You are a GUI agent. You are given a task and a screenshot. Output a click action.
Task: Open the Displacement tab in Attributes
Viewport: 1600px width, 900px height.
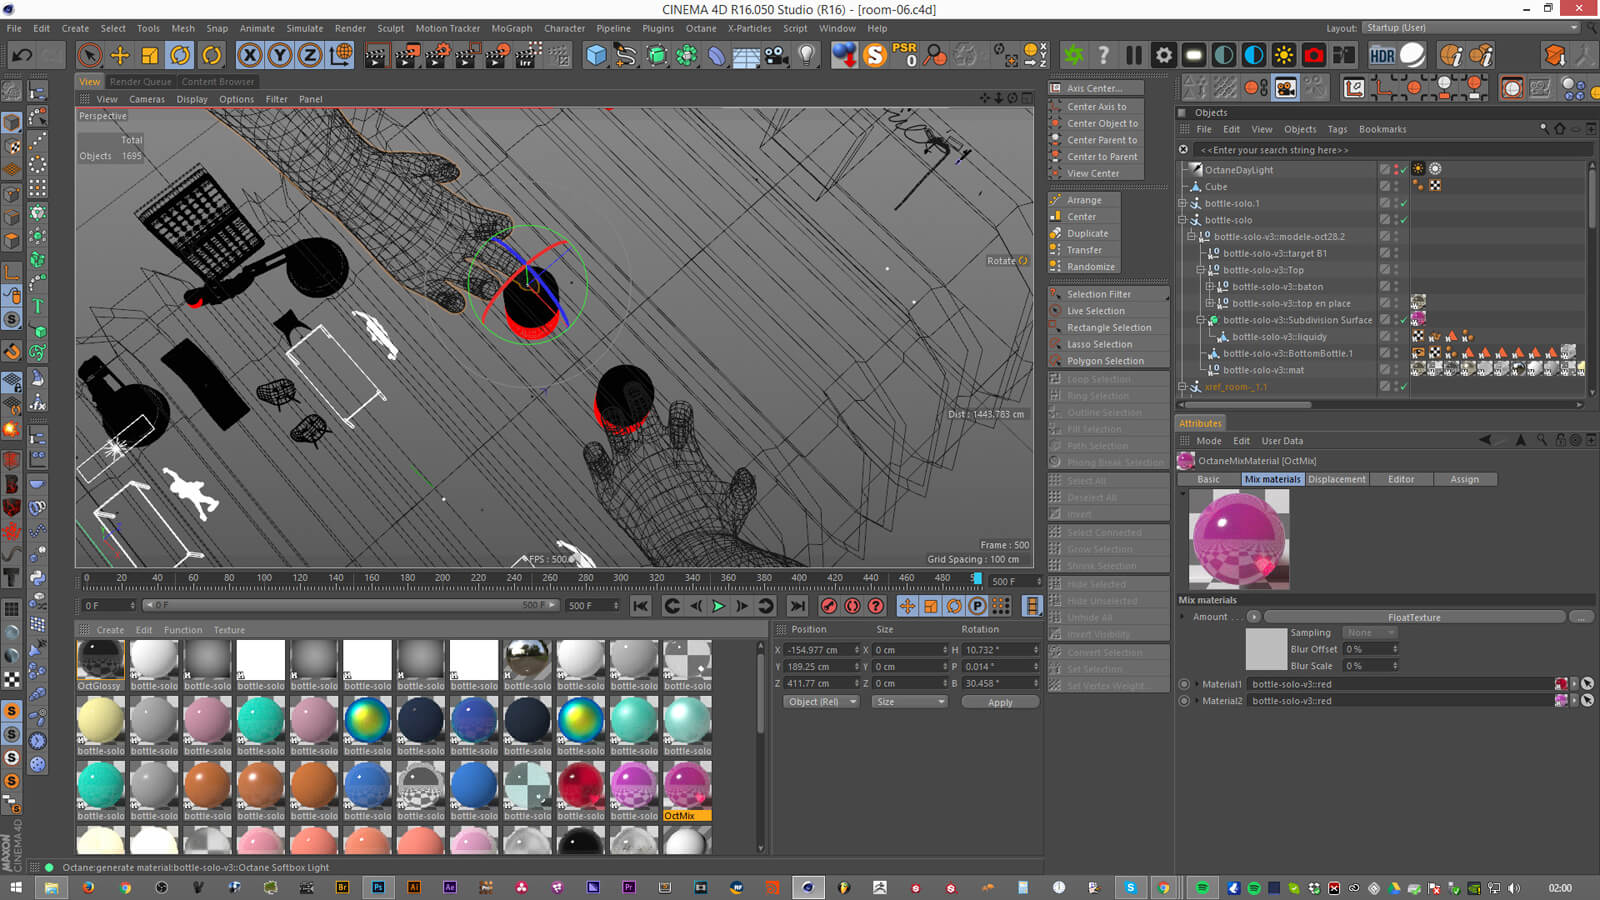(x=1336, y=479)
